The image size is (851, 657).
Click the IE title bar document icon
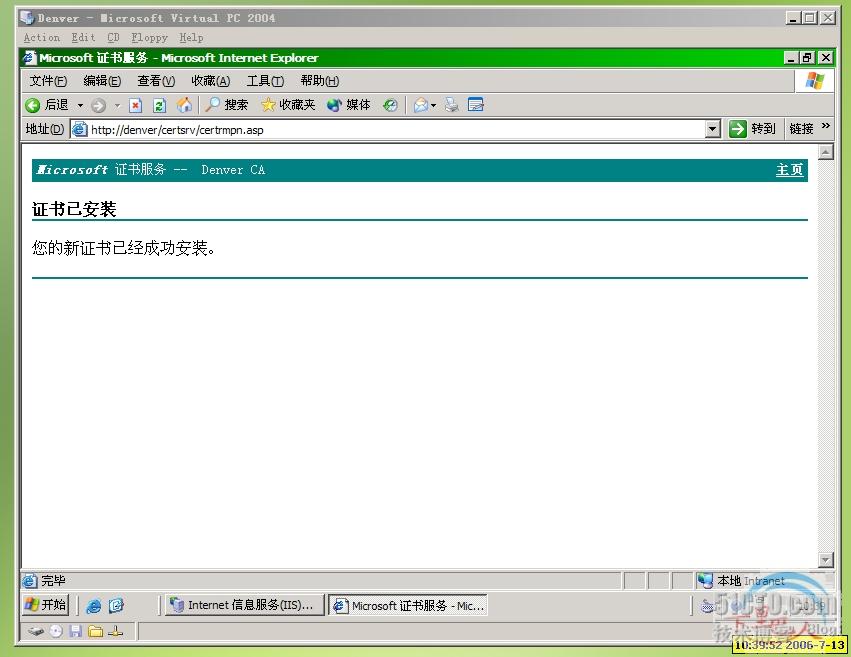coord(29,58)
